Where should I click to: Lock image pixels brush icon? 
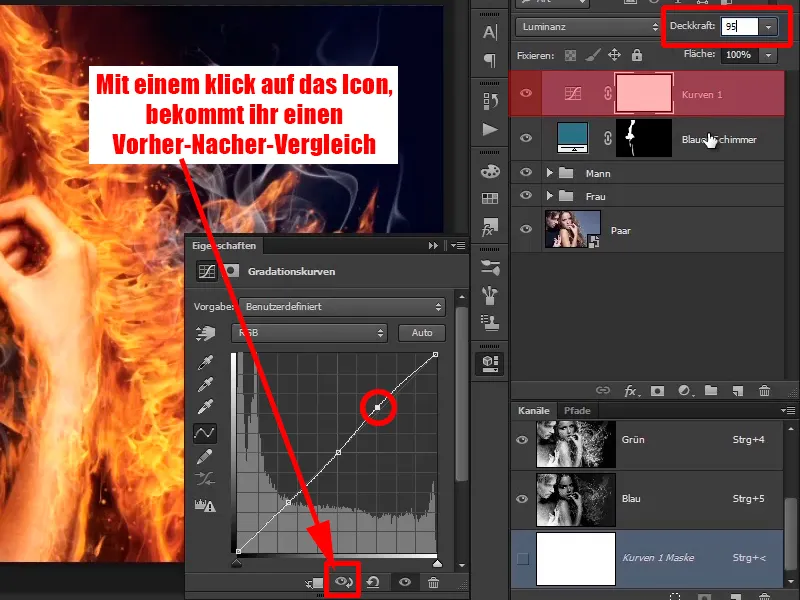592,55
